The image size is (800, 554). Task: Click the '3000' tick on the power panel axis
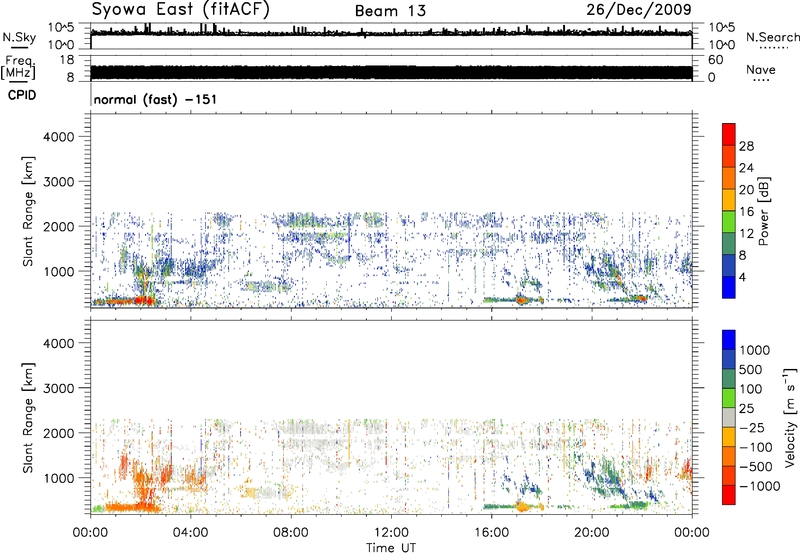[59, 182]
